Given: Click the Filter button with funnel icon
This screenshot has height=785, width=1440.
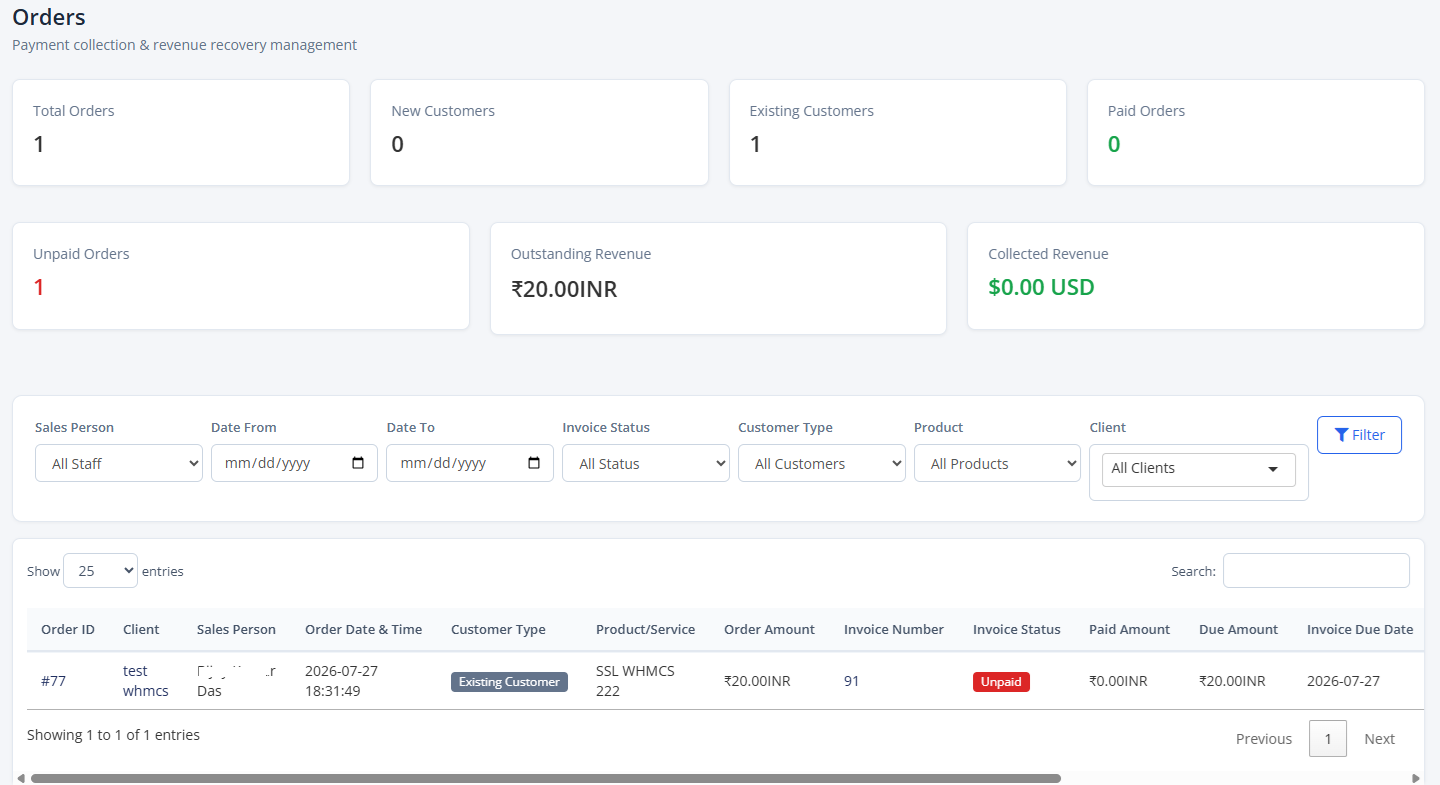Looking at the screenshot, I should pyautogui.click(x=1359, y=435).
